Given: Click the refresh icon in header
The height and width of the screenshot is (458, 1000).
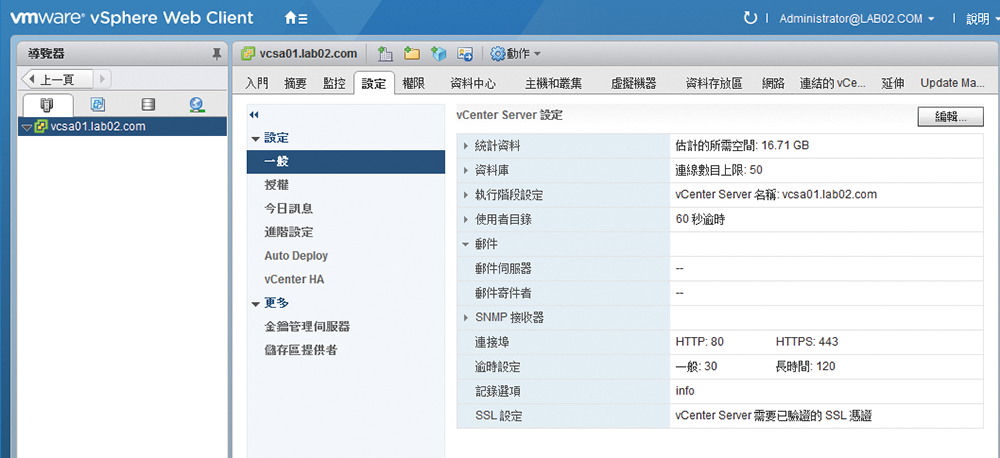Looking at the screenshot, I should pyautogui.click(x=750, y=18).
